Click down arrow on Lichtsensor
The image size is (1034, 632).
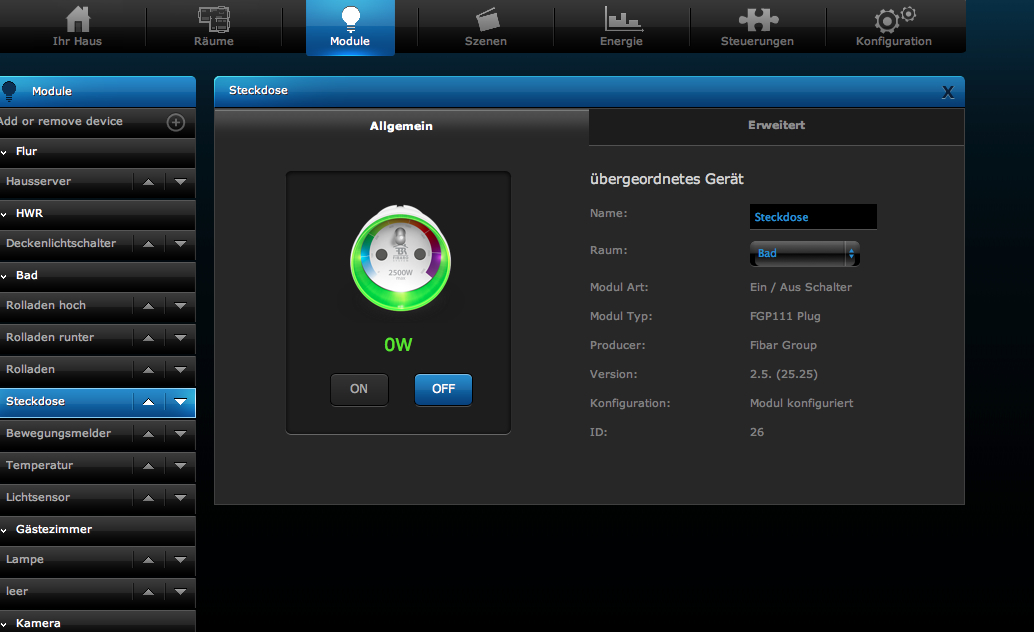180,497
